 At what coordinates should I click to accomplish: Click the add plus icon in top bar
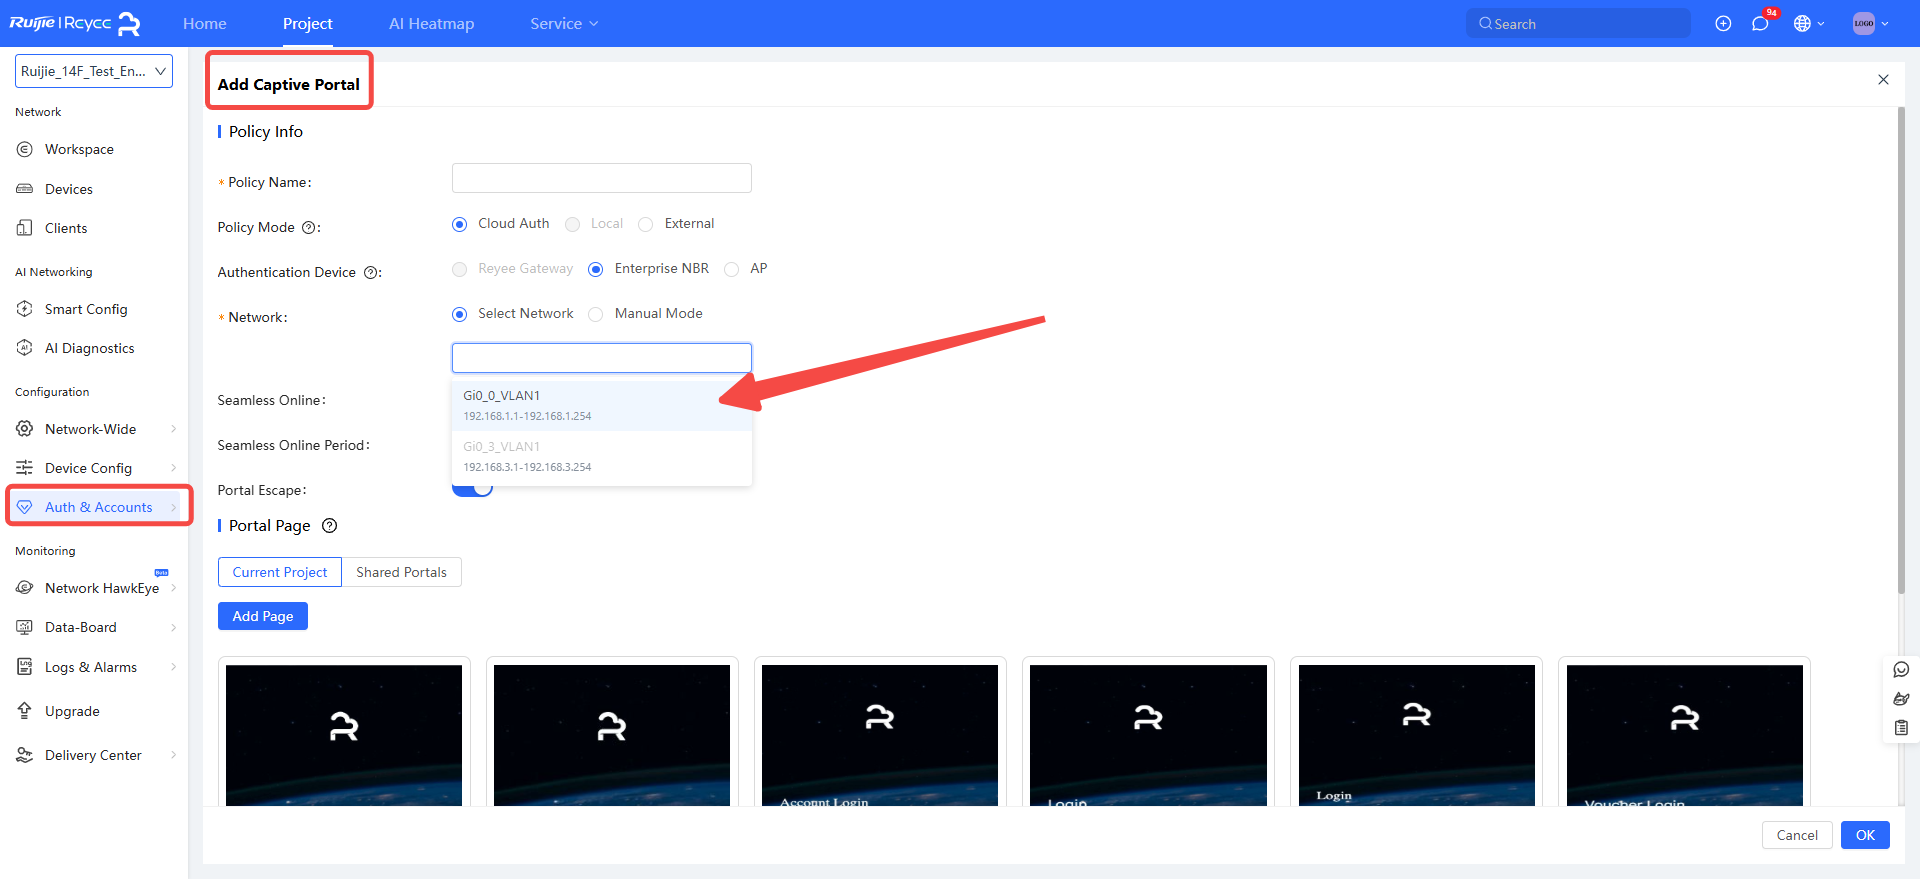pos(1723,24)
